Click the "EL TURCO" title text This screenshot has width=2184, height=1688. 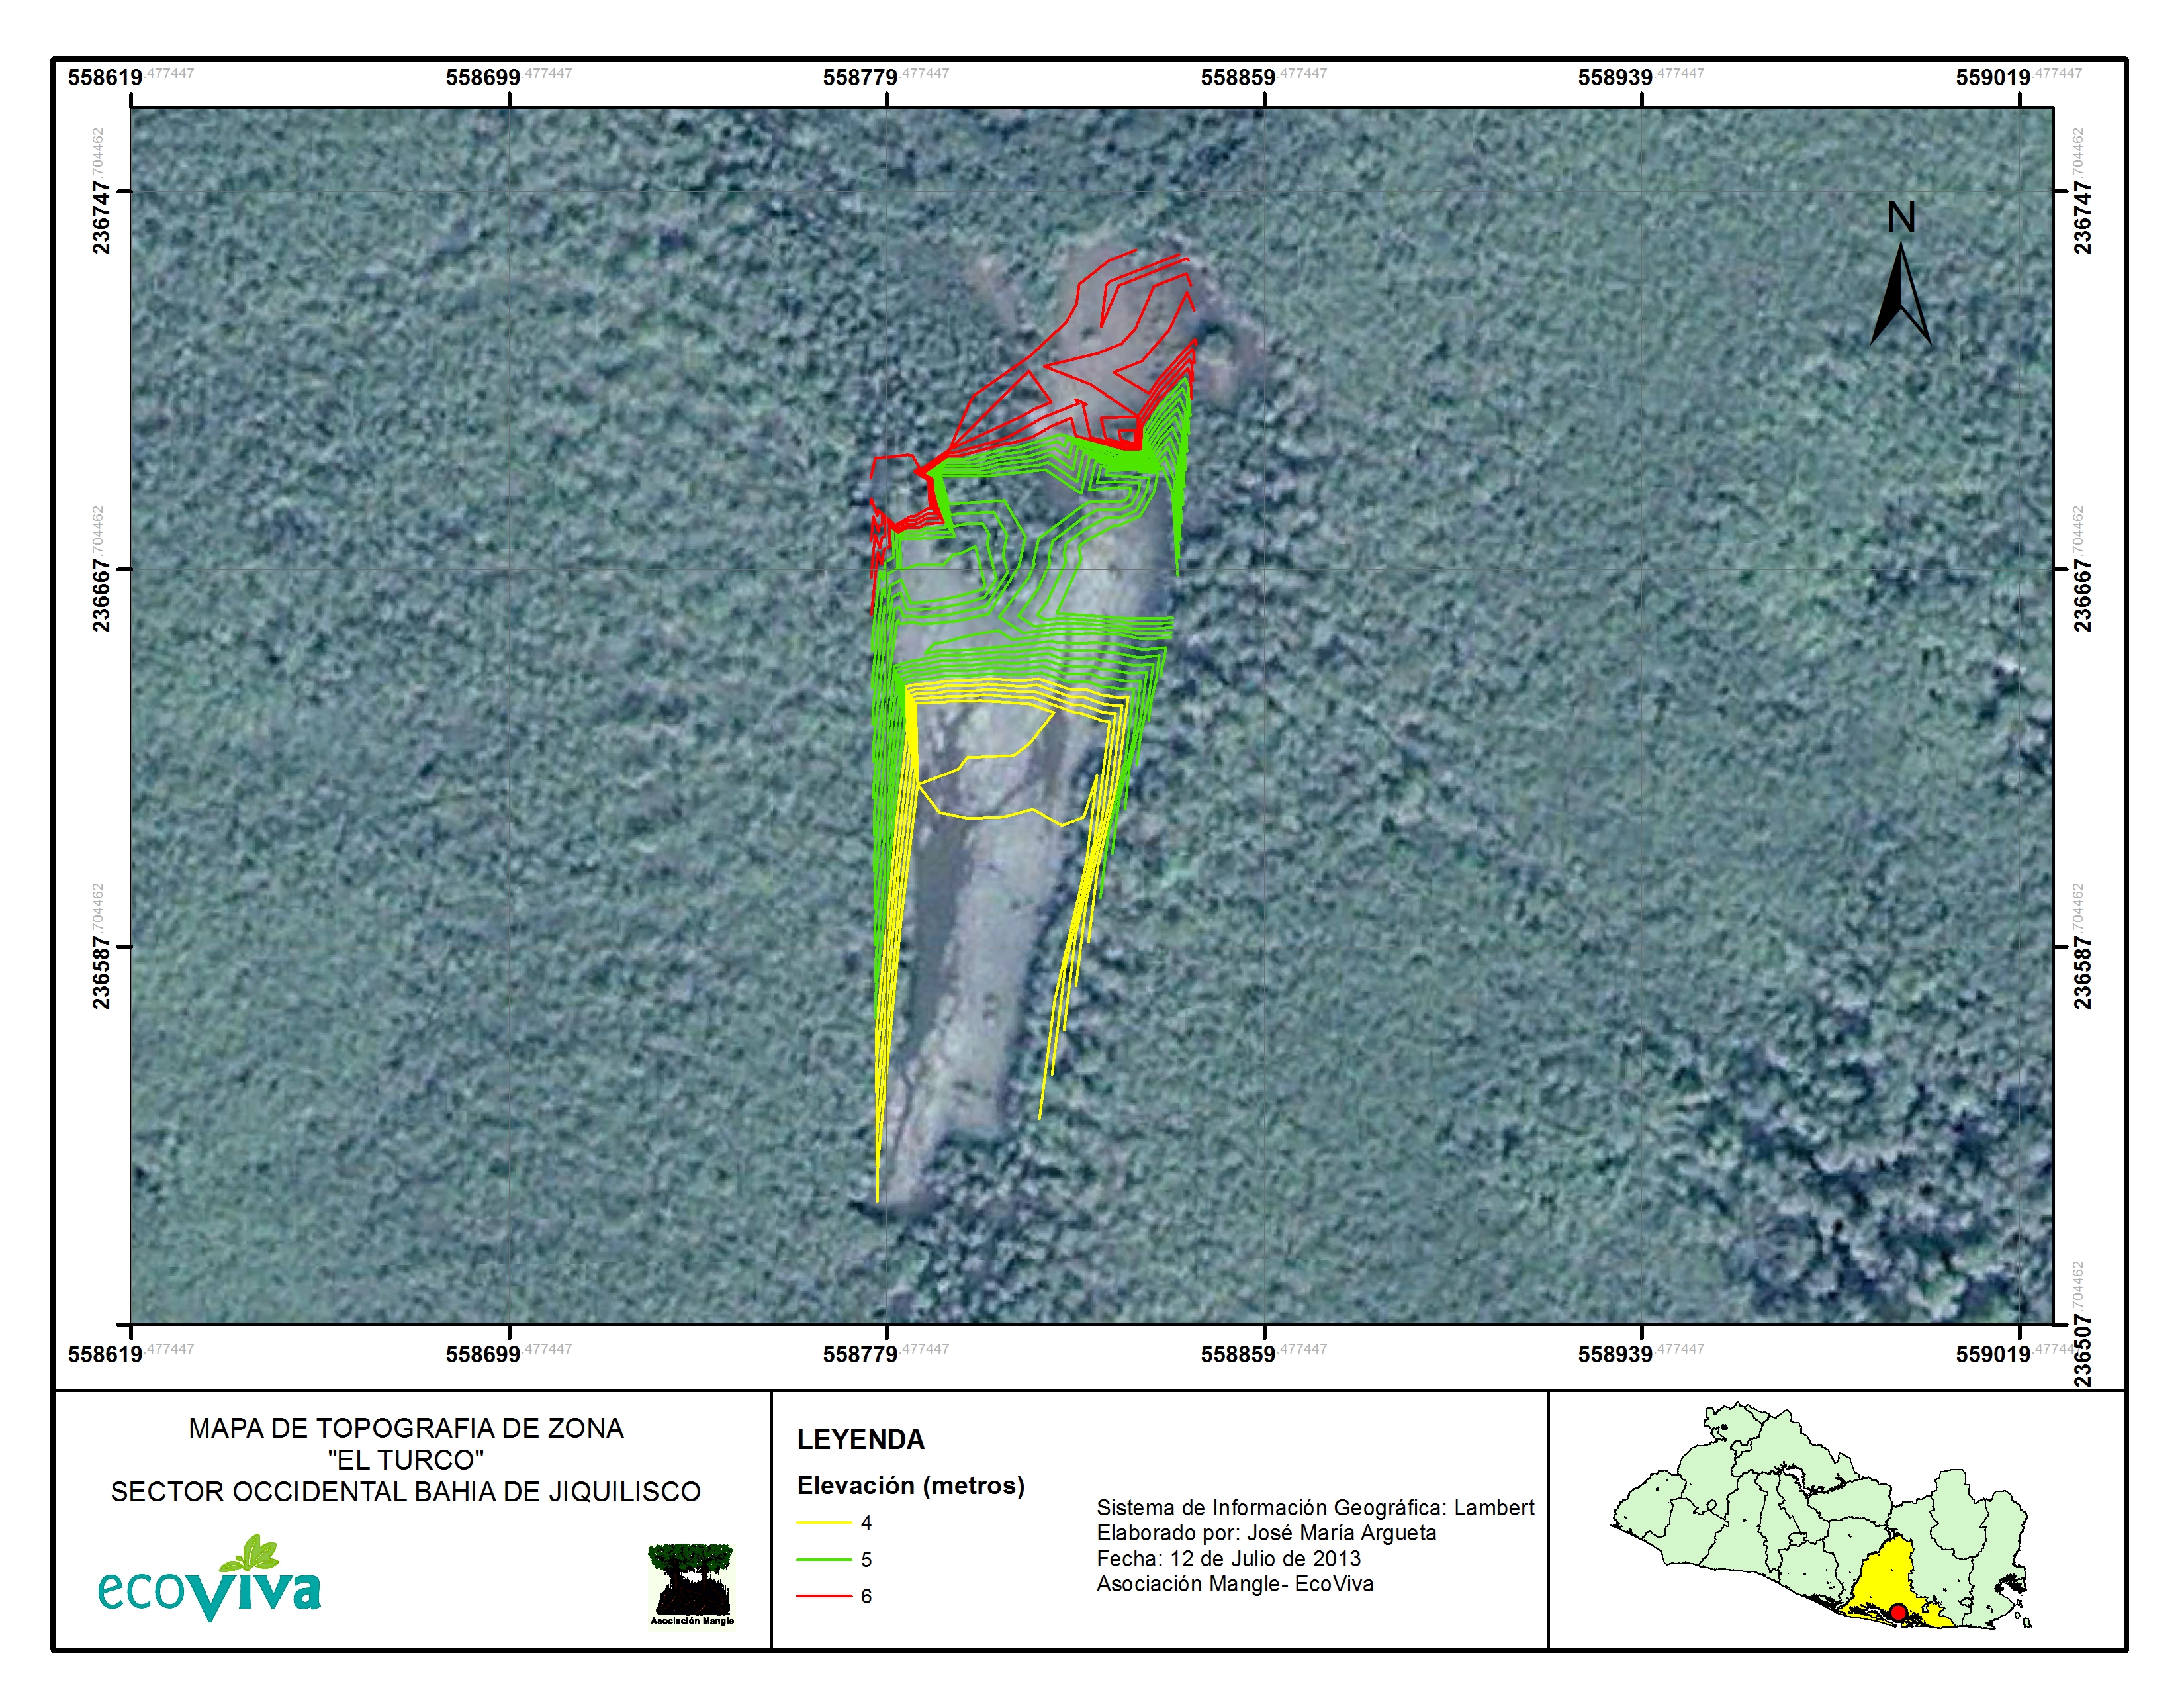[x=405, y=1460]
